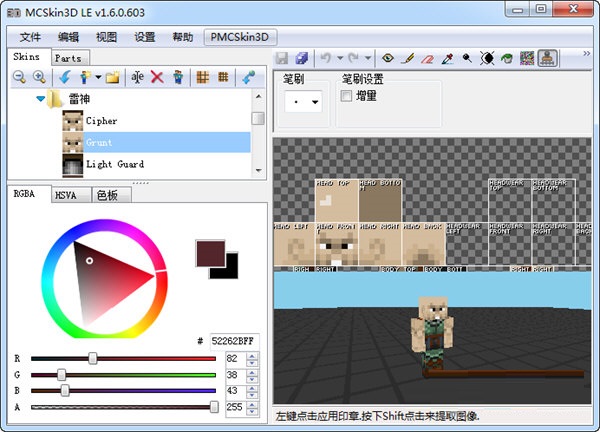This screenshot has width=600, height=432.
Task: Click the smaller grid resolution icon
Action: [x=223, y=77]
